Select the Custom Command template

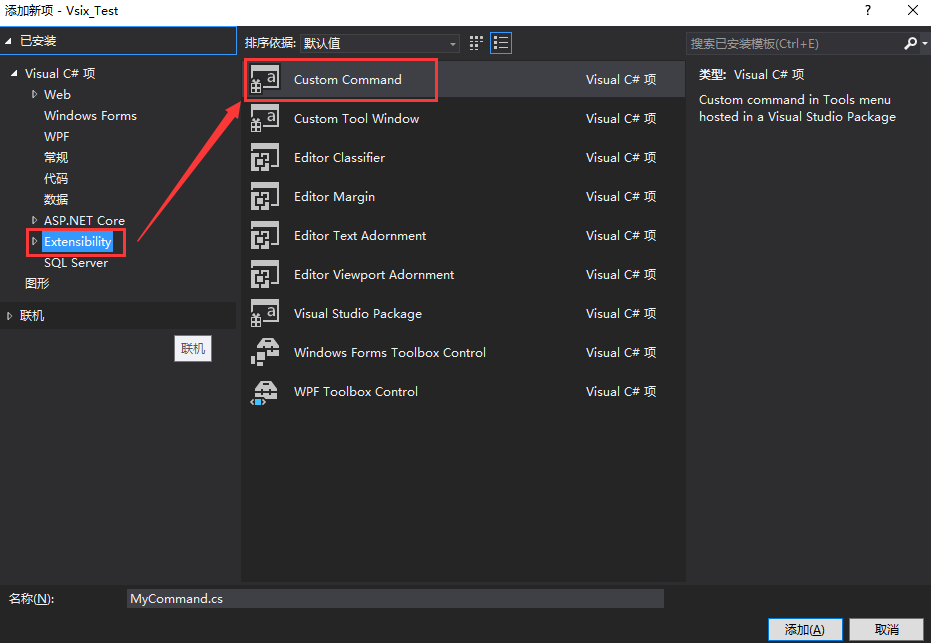click(464, 80)
